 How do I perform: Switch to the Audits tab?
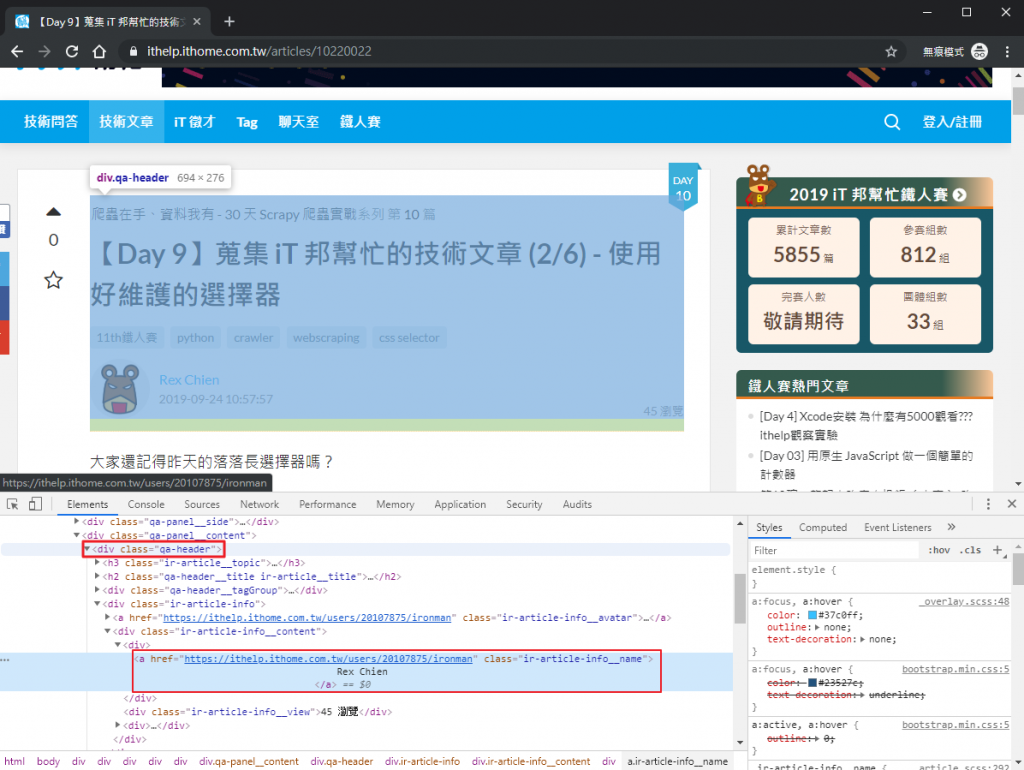point(577,504)
